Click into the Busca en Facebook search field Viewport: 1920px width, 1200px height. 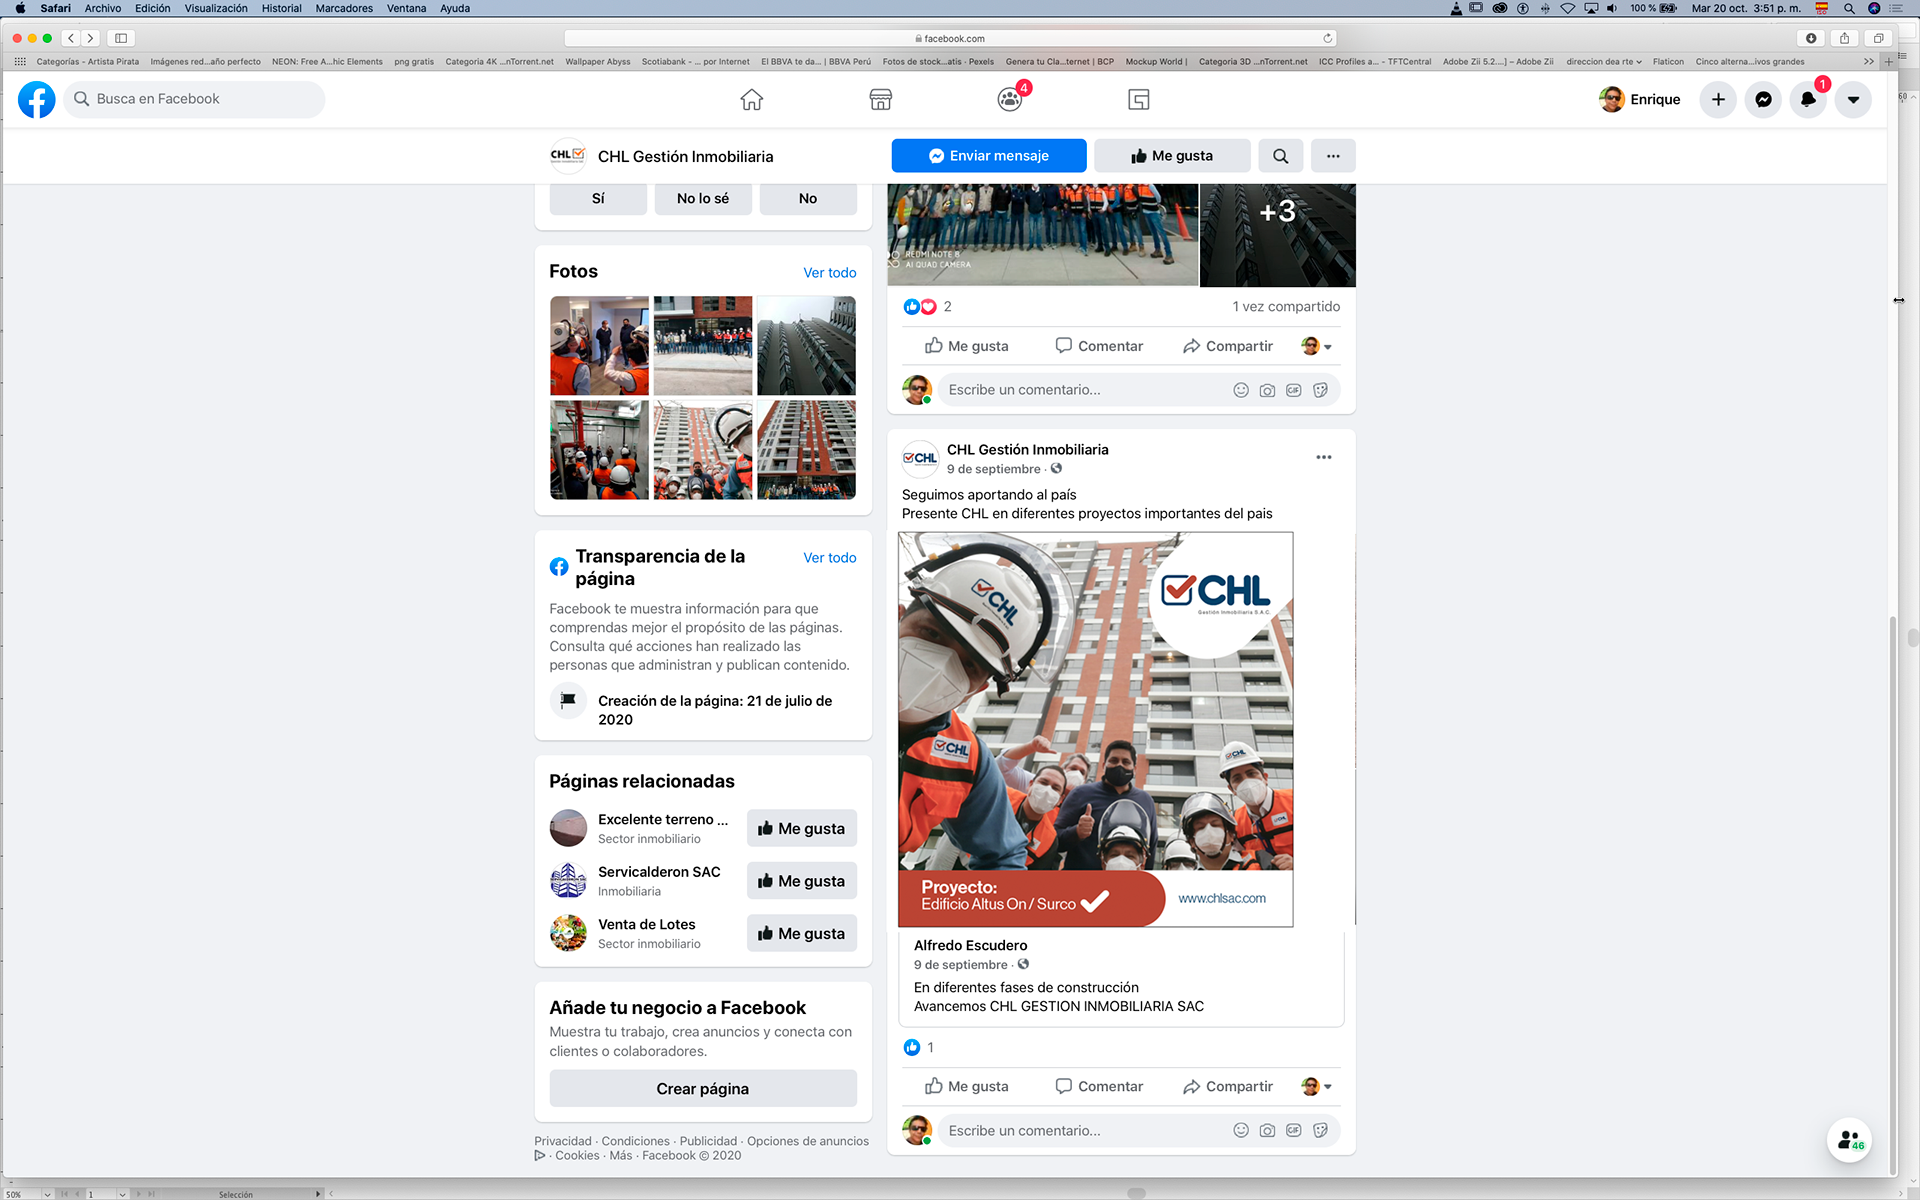(x=195, y=99)
